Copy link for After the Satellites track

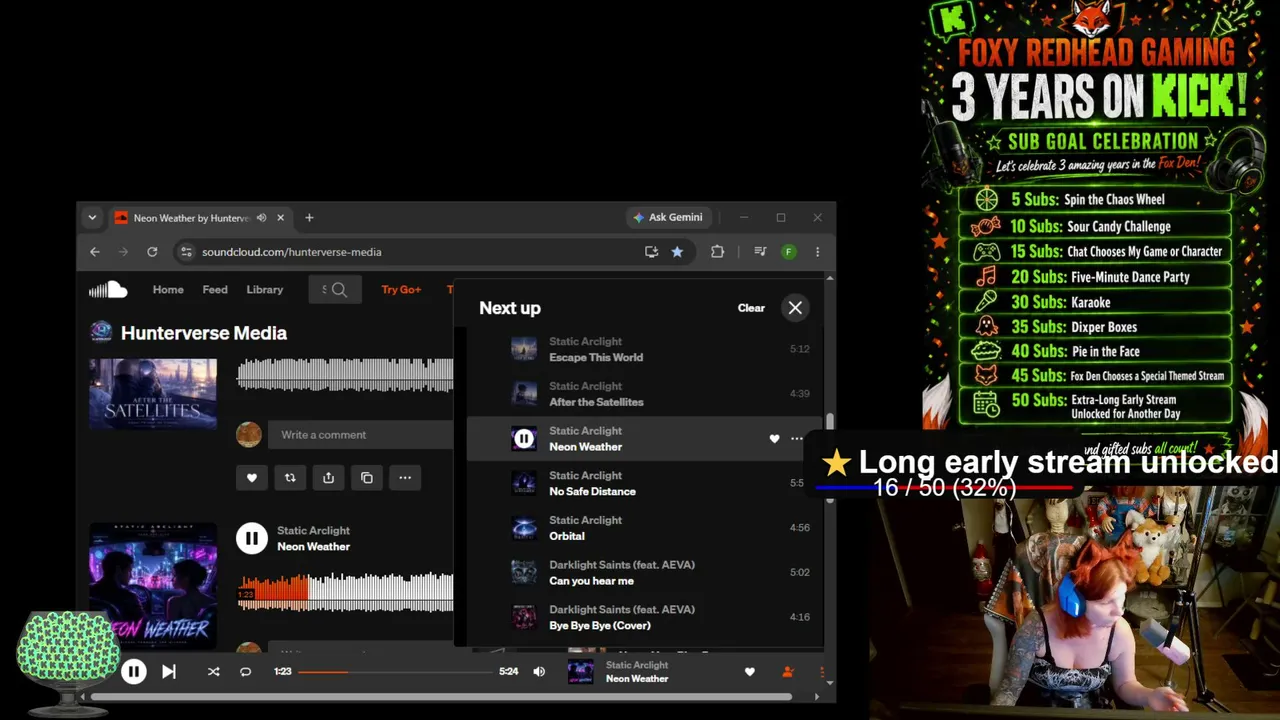[367, 478]
